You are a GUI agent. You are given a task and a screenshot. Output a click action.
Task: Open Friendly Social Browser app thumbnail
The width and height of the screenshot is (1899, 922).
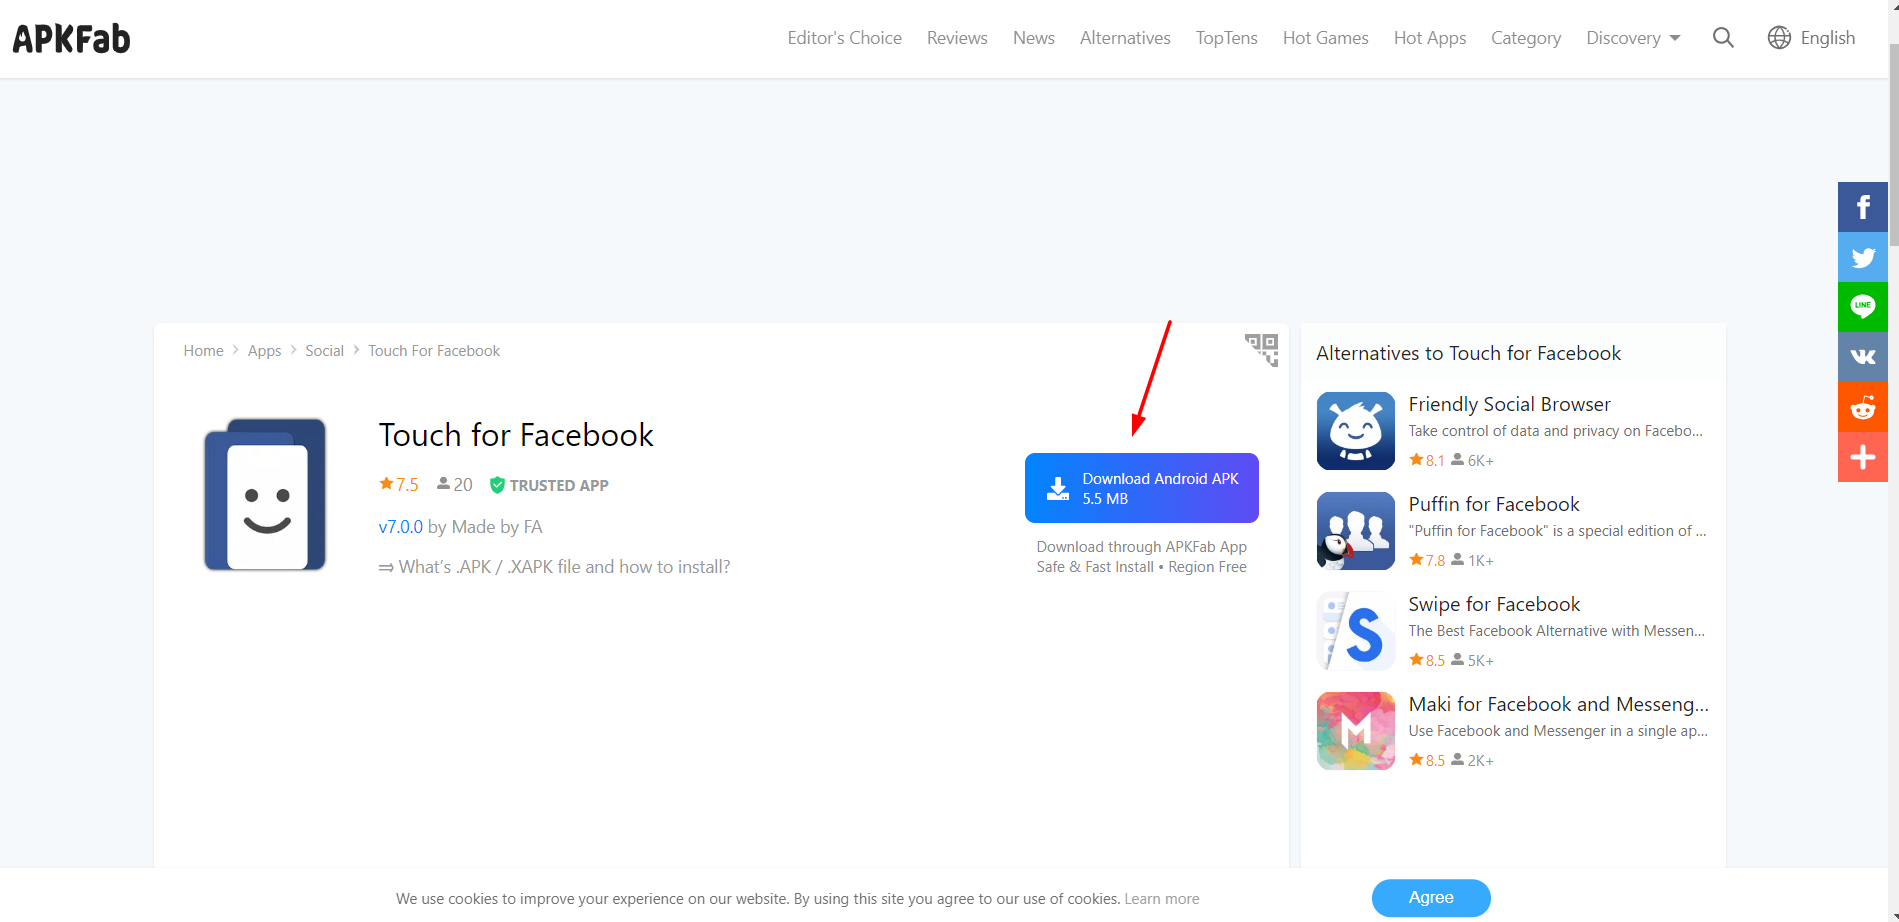tap(1355, 431)
